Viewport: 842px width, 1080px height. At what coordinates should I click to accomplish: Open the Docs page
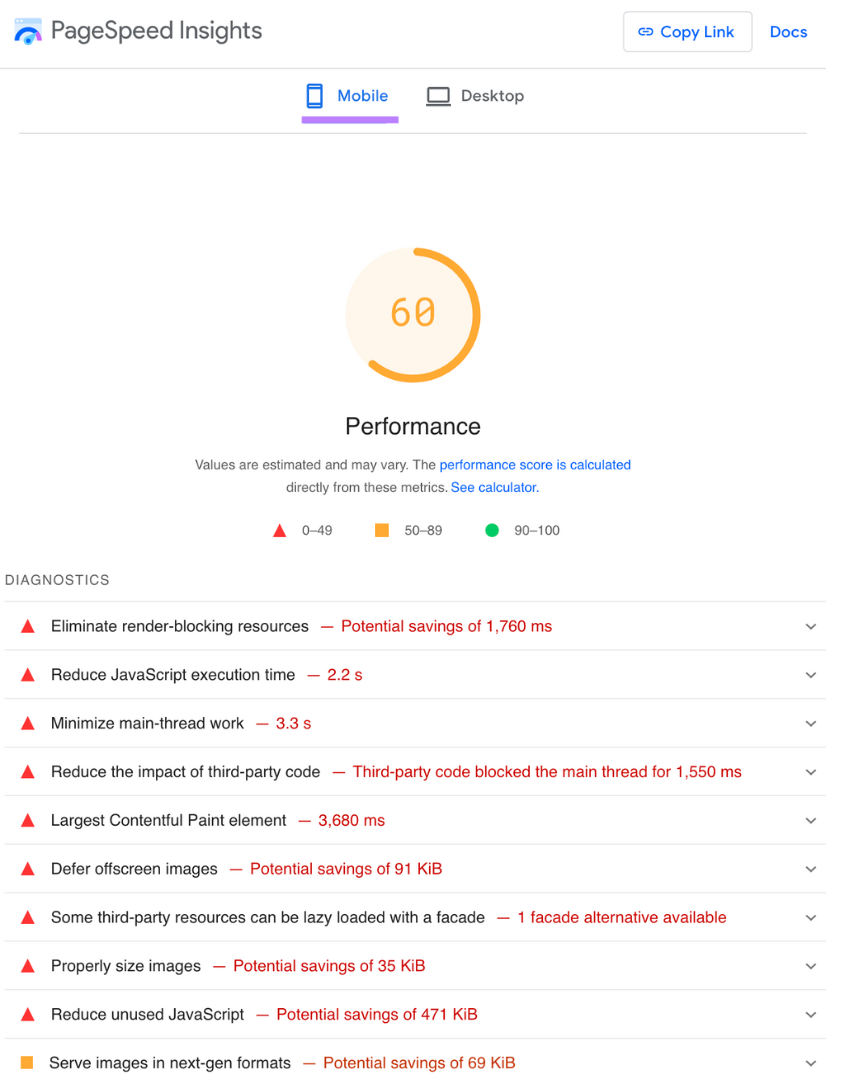[x=789, y=31]
